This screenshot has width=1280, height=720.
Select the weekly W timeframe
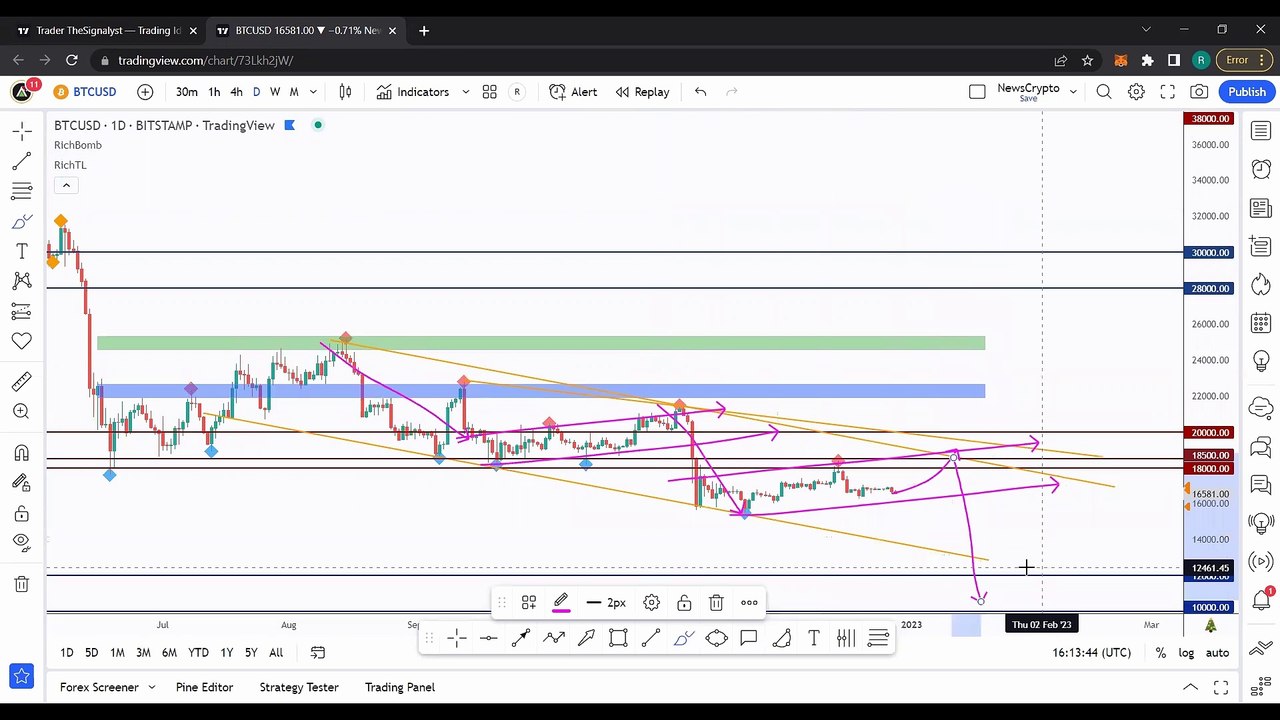click(275, 92)
